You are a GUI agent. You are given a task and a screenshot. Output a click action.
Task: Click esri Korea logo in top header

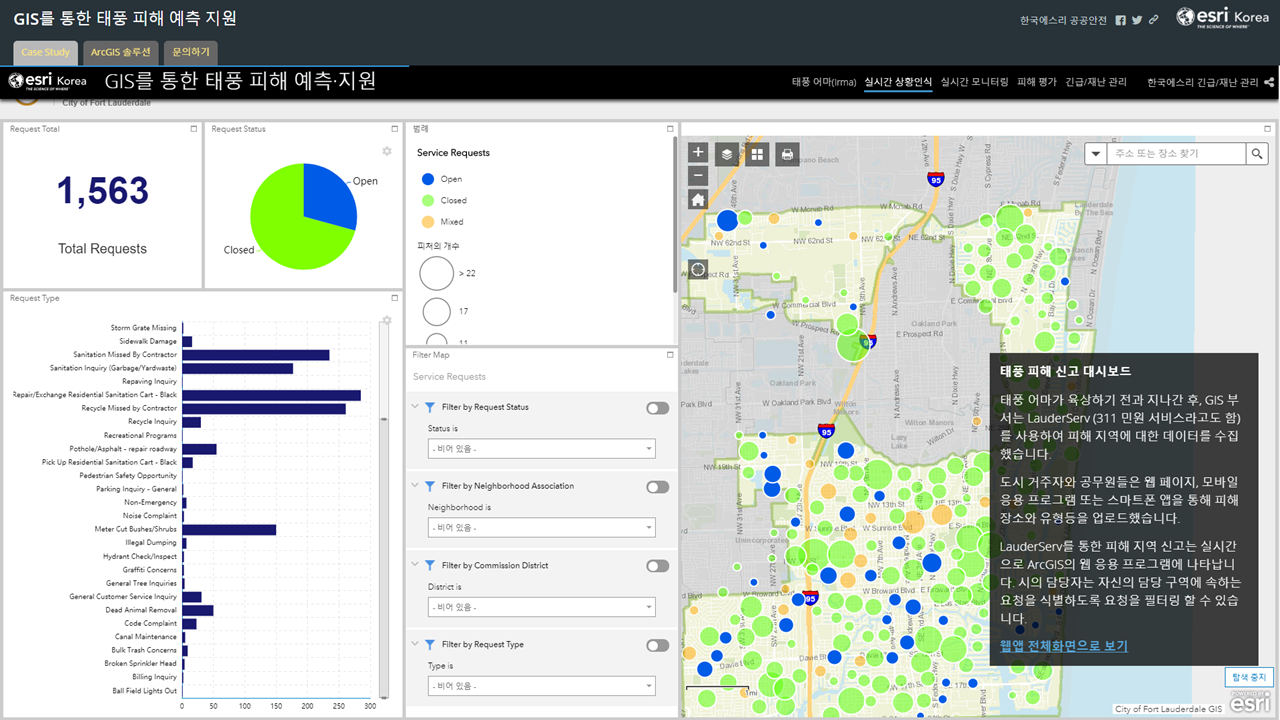coord(1222,18)
